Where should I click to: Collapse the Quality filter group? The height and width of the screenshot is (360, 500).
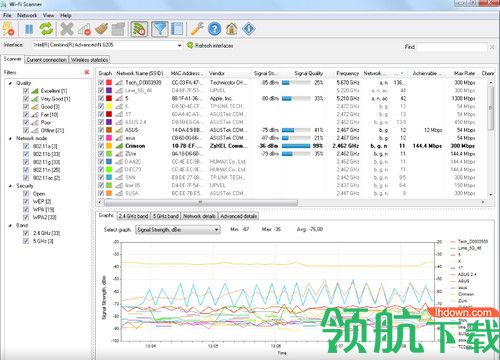point(10,83)
